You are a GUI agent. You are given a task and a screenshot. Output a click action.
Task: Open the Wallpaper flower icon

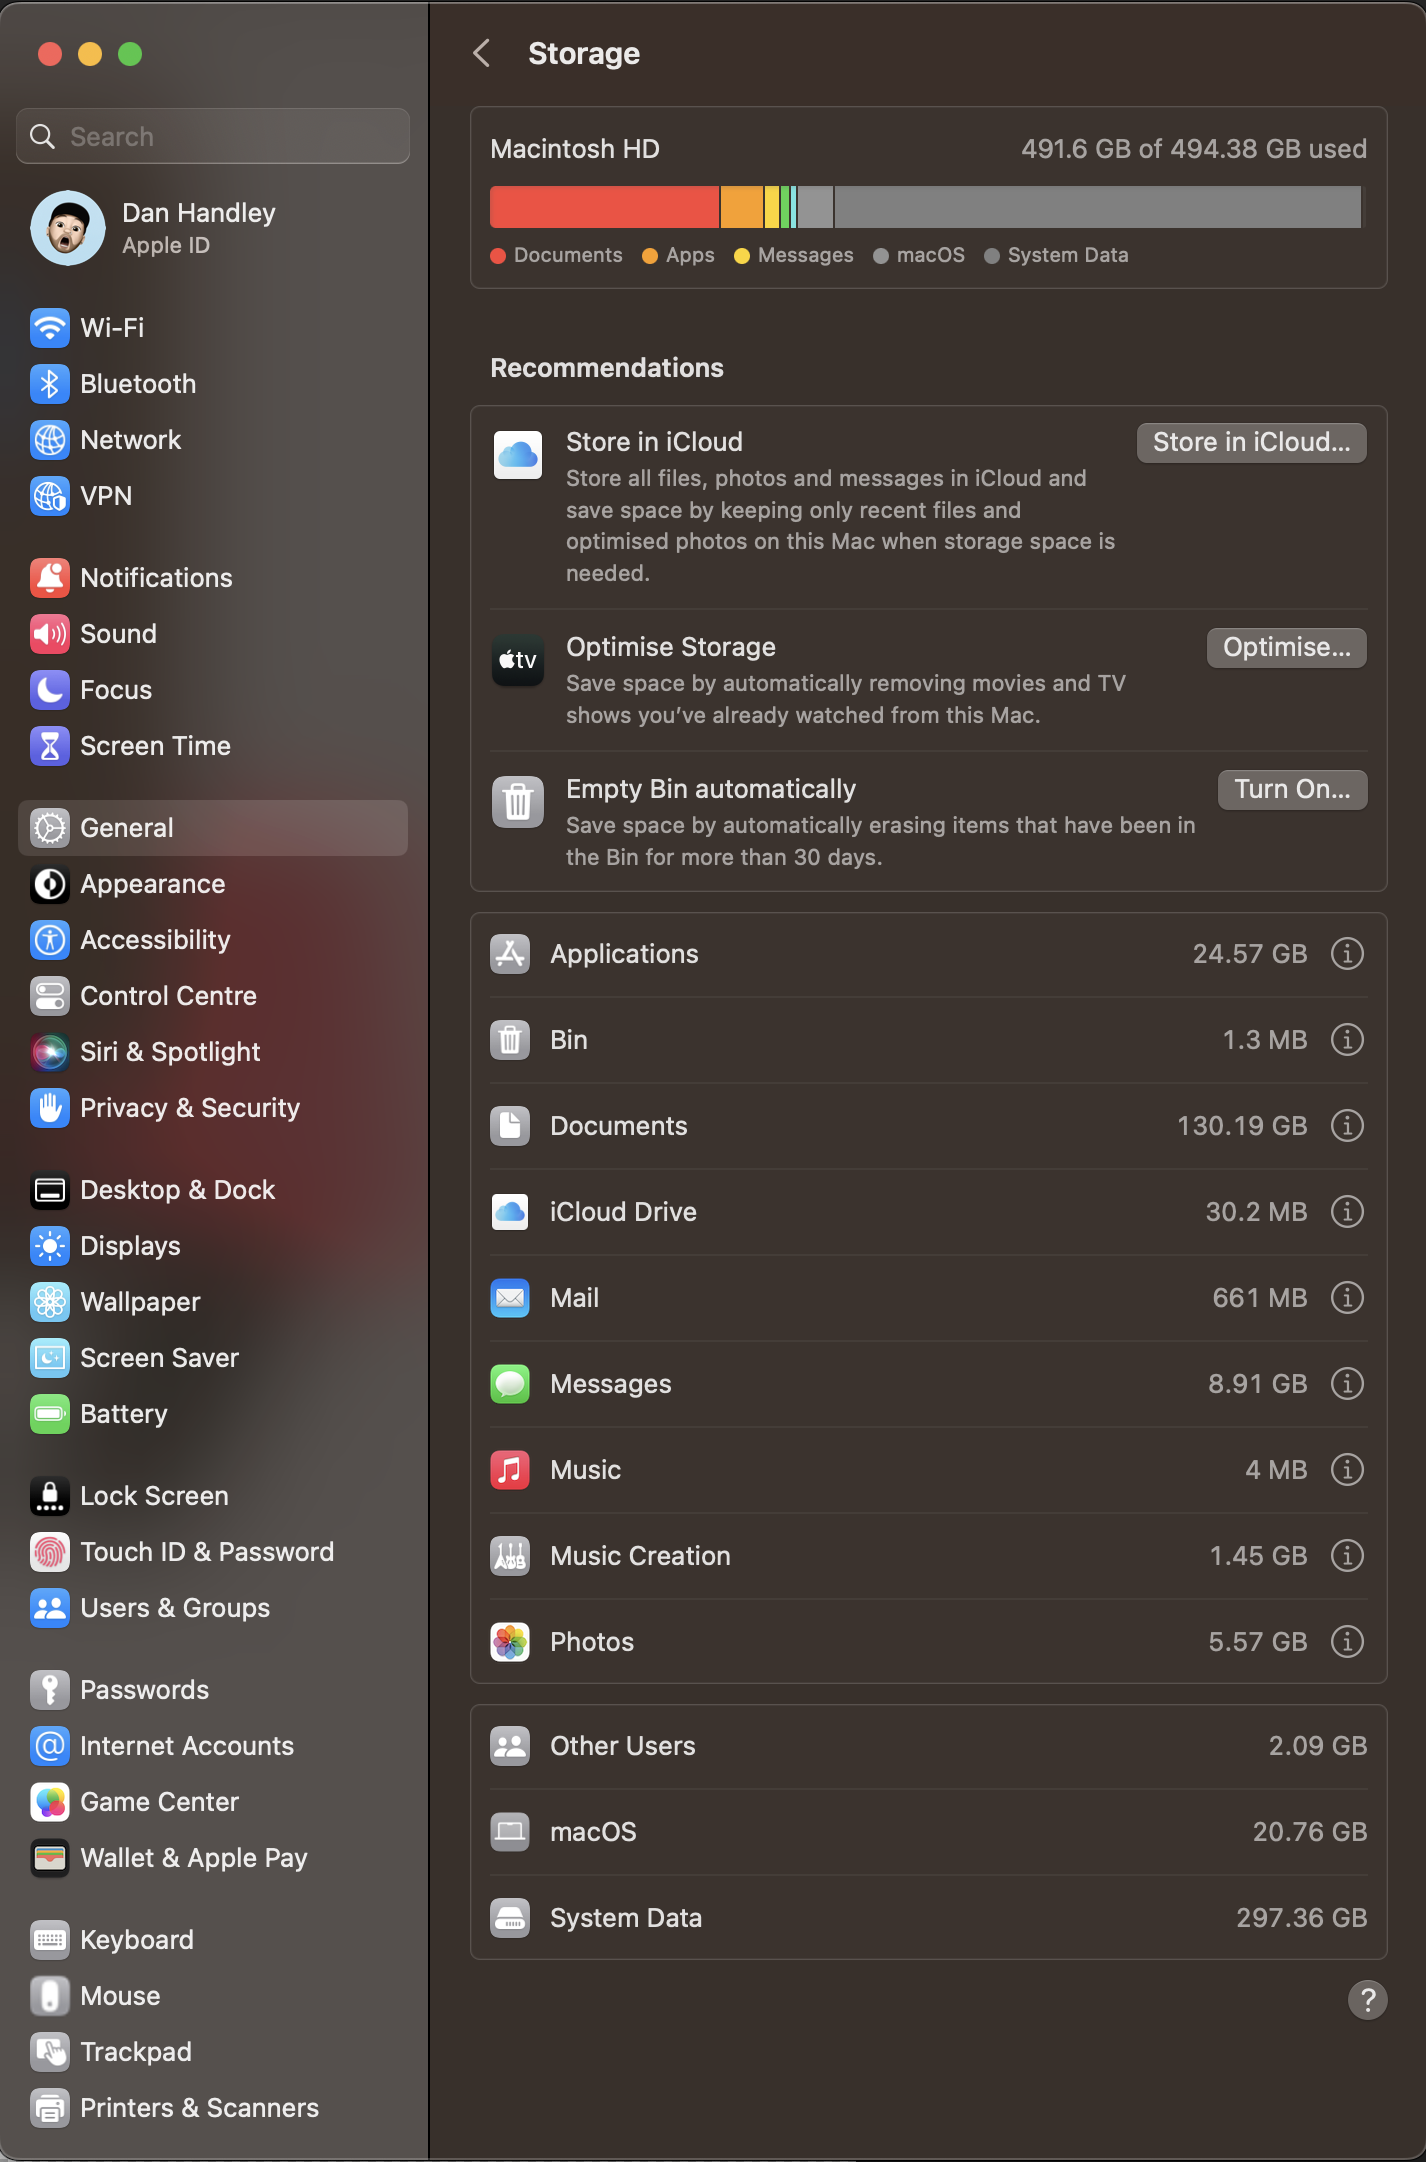pyautogui.click(x=49, y=1301)
